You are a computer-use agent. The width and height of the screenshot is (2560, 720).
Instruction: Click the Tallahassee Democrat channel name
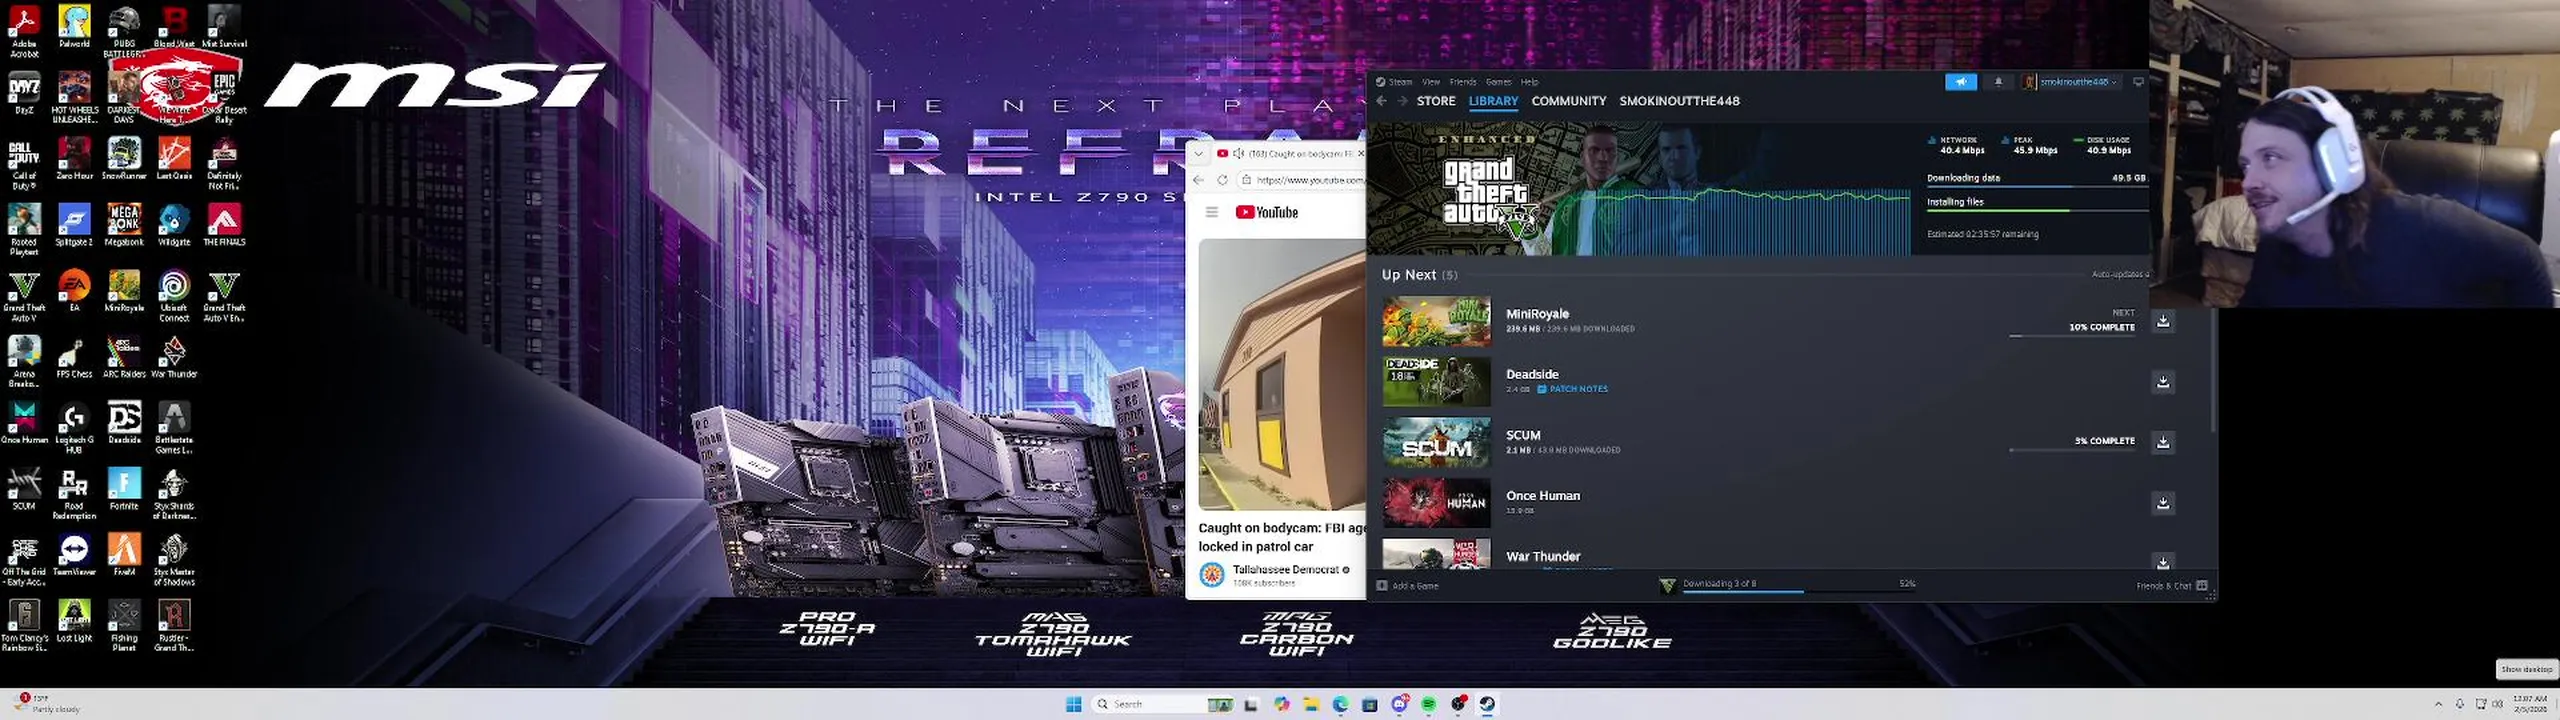[1285, 569]
